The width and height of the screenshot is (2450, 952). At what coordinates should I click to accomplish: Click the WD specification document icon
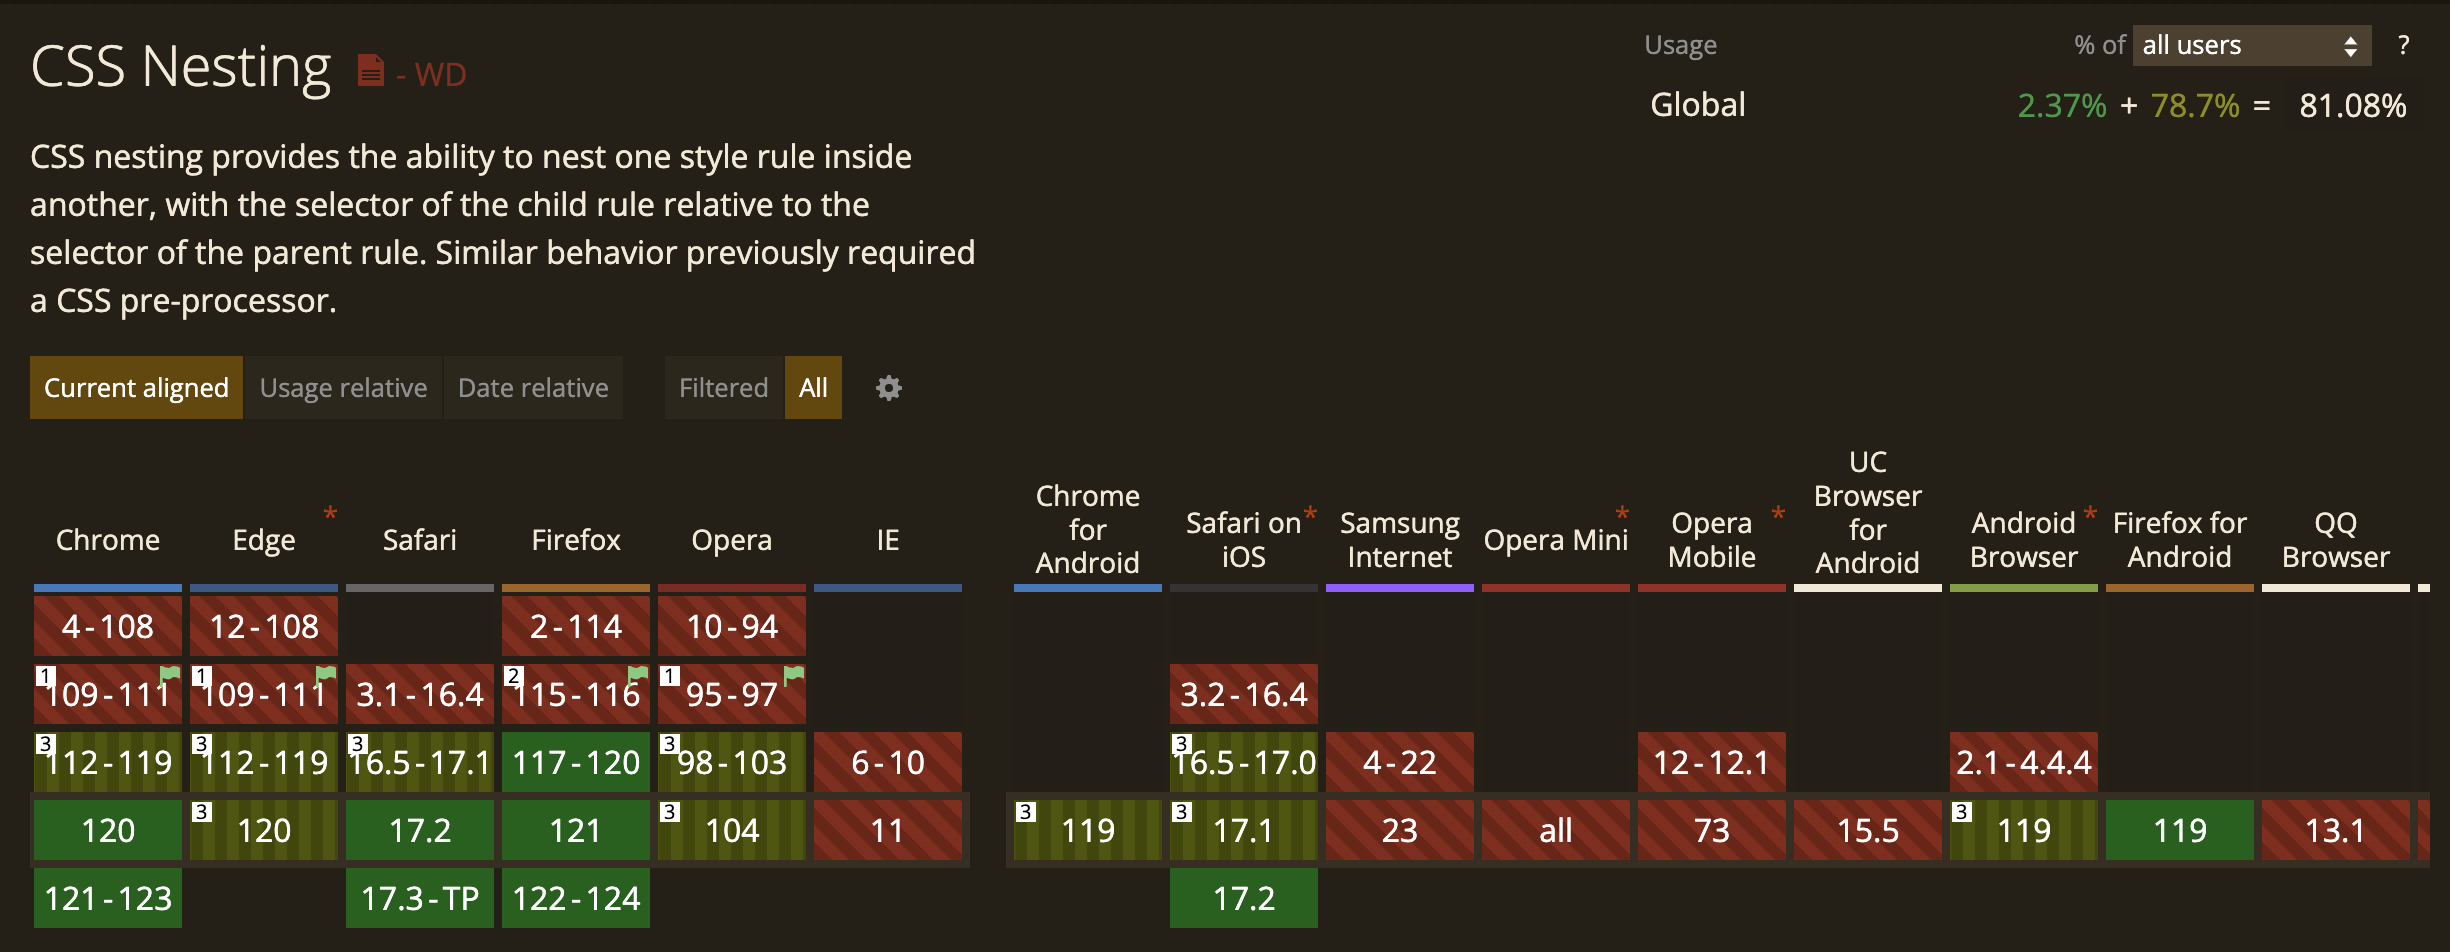pos(369,70)
